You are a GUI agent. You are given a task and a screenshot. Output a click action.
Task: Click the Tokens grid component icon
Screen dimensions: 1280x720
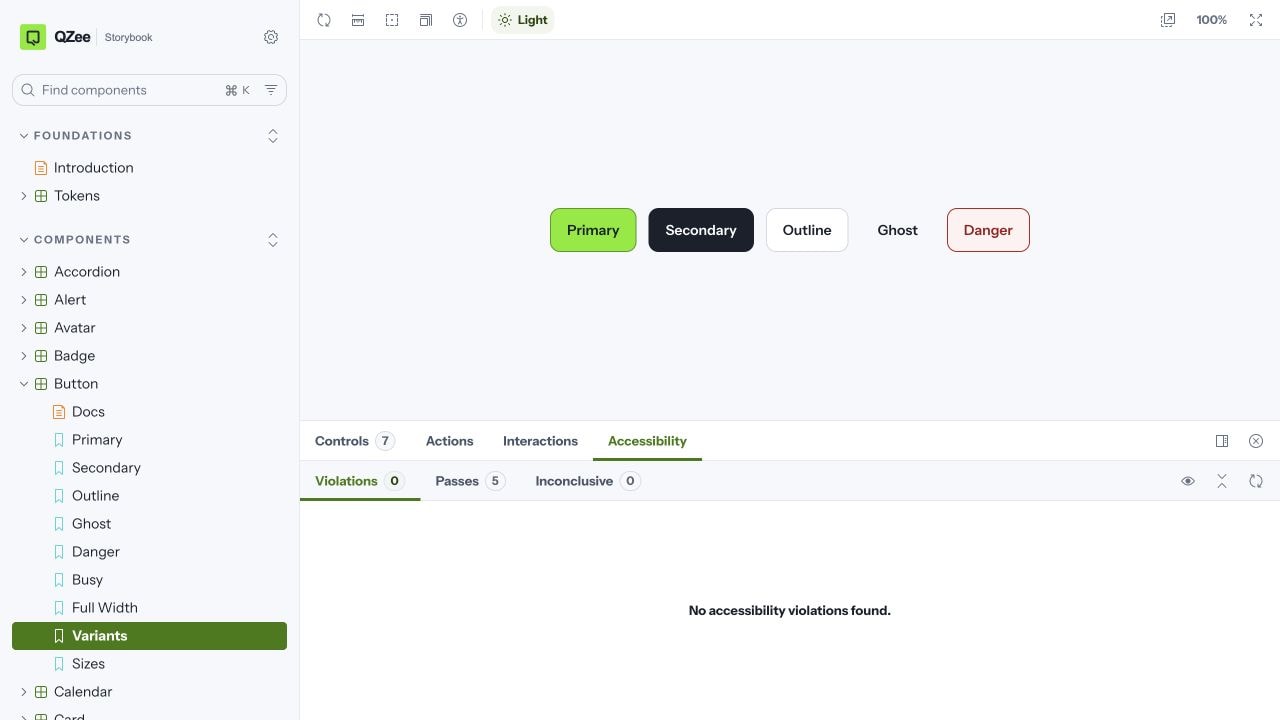[x=41, y=196]
